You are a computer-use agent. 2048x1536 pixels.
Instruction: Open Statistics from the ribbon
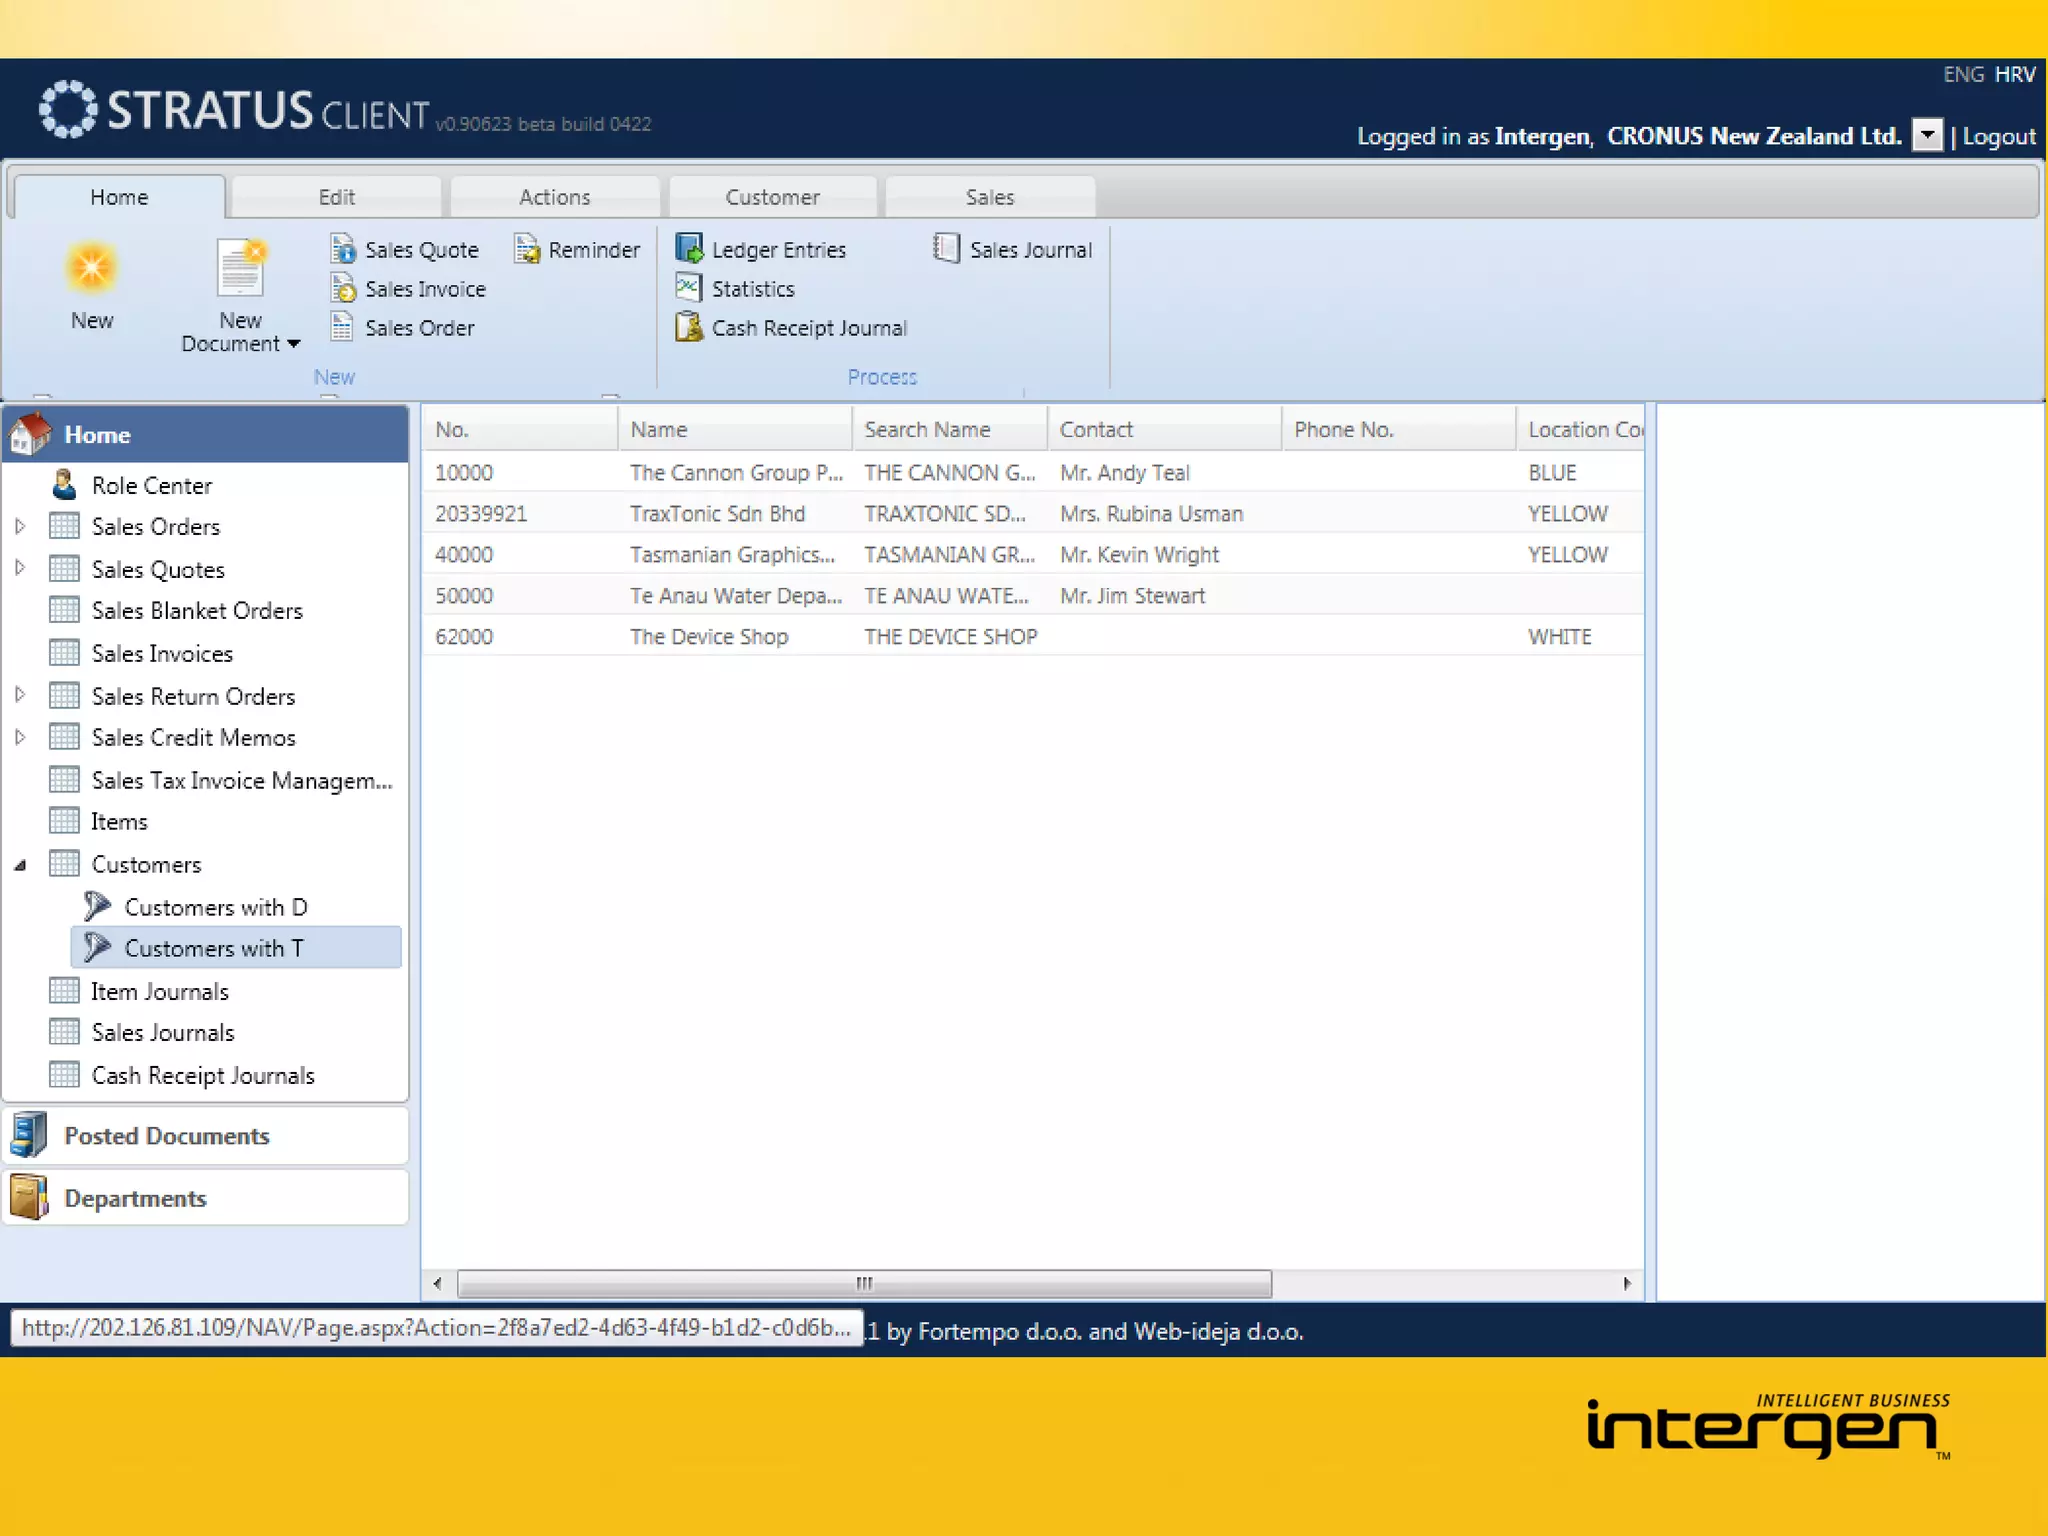pyautogui.click(x=735, y=289)
